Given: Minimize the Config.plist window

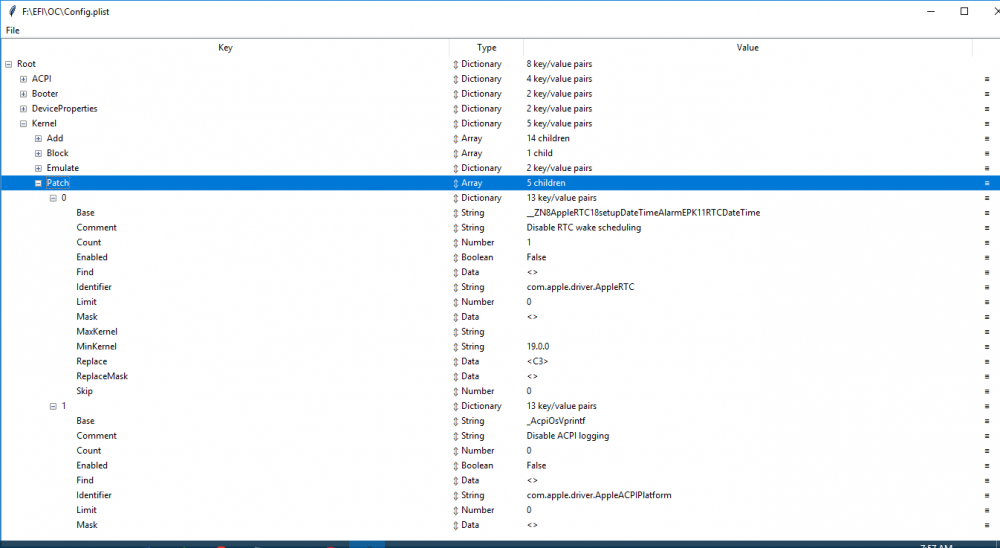Looking at the screenshot, I should 932,11.
